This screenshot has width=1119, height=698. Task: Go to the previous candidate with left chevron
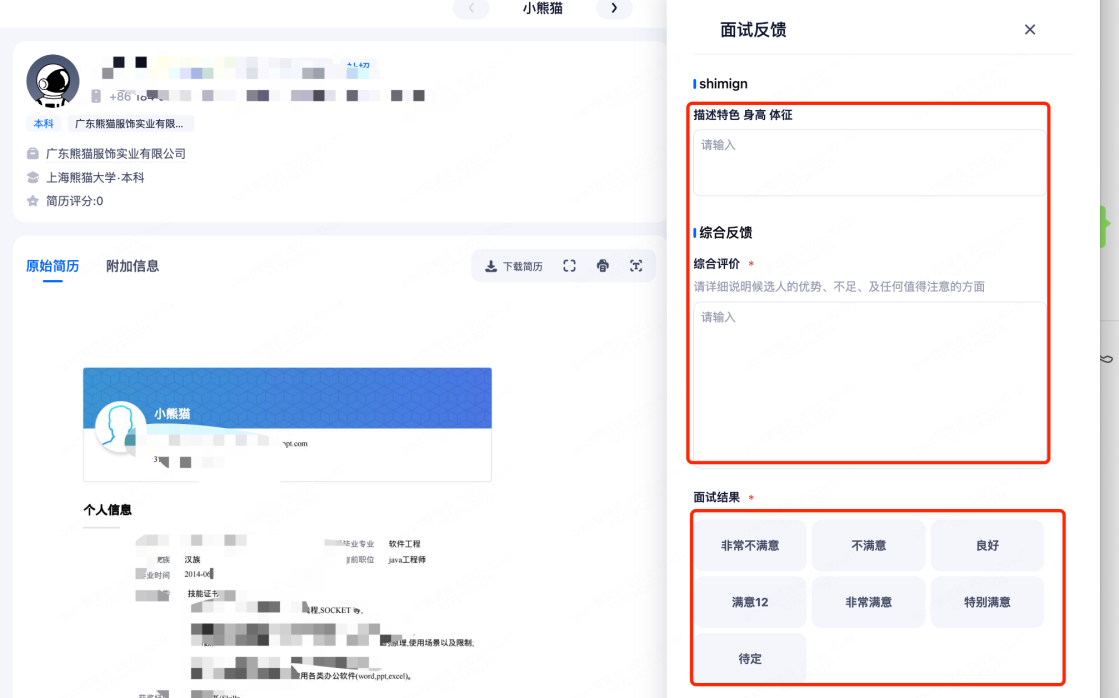coord(471,8)
